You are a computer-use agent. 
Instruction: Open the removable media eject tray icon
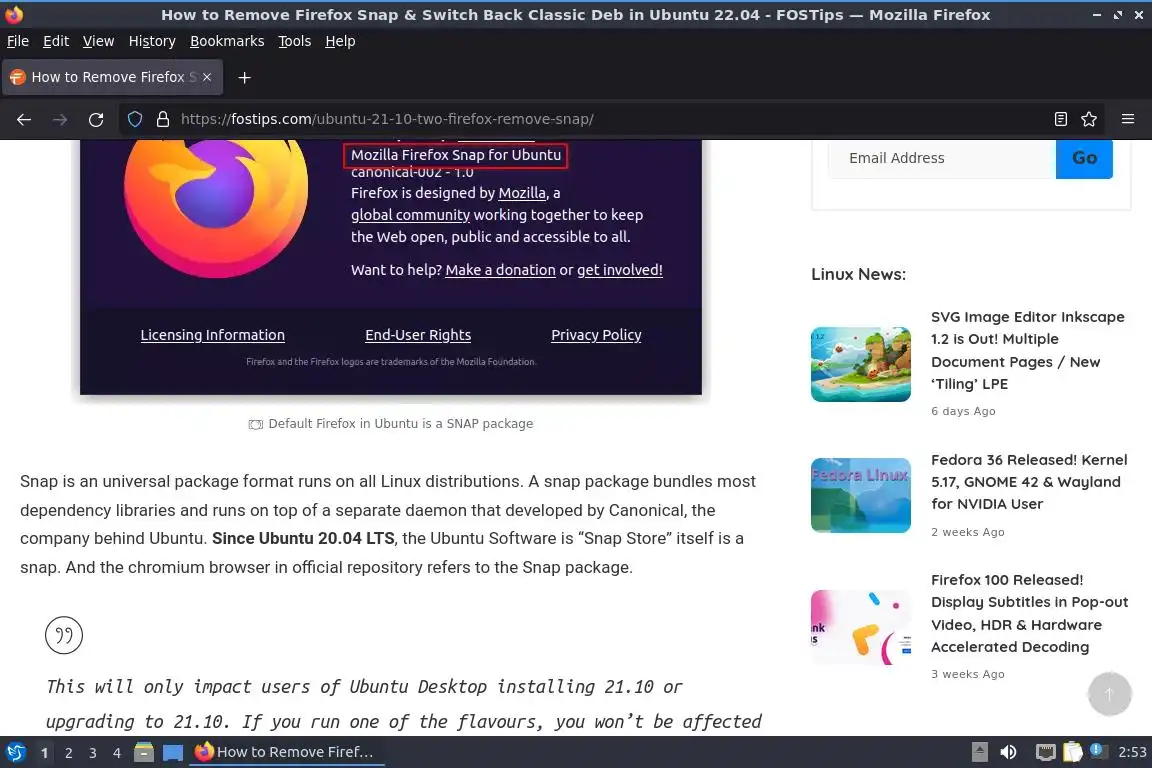[979, 752]
